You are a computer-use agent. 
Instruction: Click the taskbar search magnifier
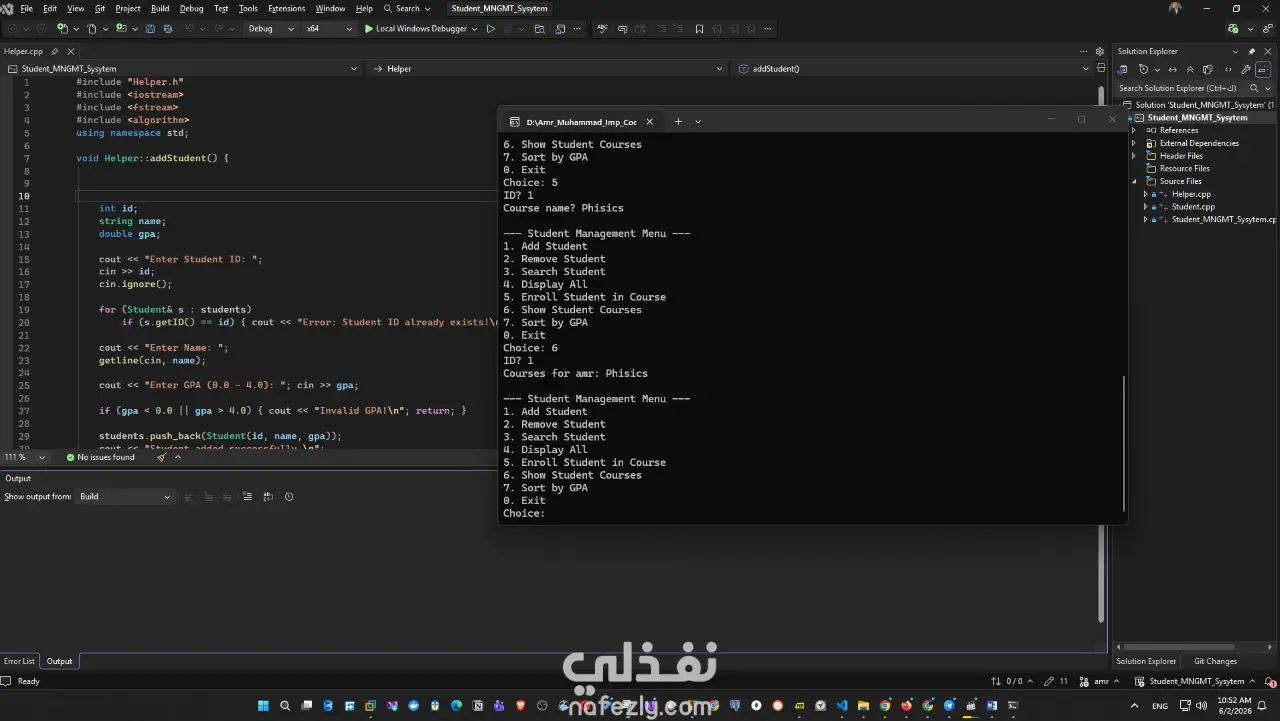tap(285, 705)
